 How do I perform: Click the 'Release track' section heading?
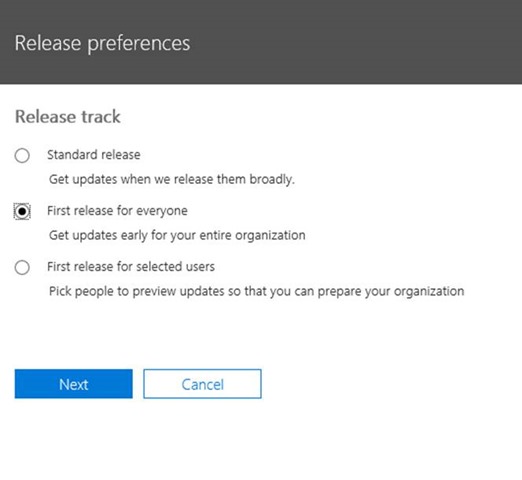68,117
